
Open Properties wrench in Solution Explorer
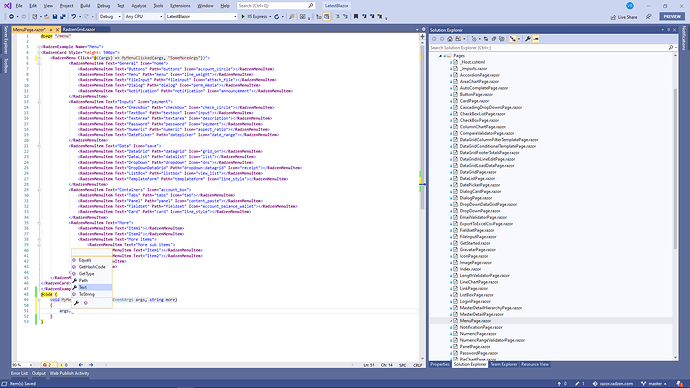click(x=528, y=39)
